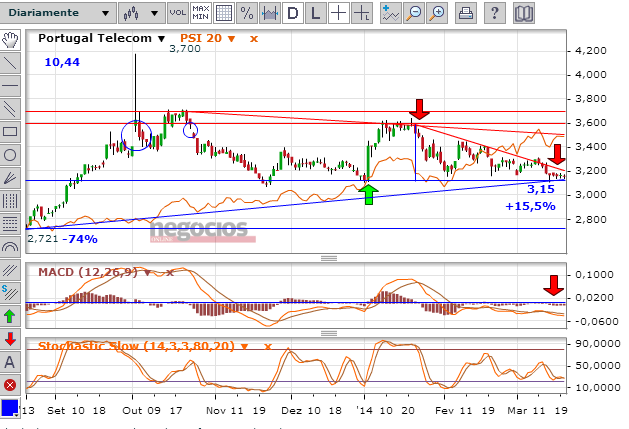
Task: Select the red down arrow marker tool
Action: [x=10, y=338]
